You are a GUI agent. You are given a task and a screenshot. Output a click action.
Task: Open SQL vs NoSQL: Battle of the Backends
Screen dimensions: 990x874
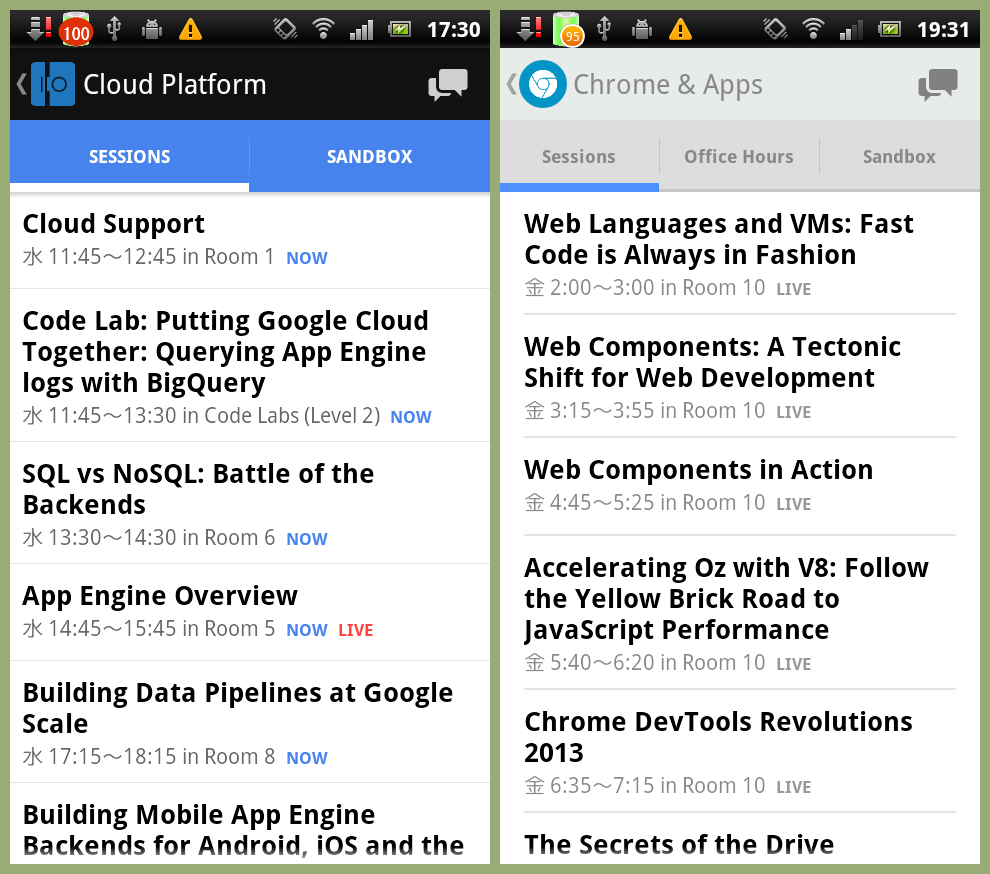click(x=250, y=503)
